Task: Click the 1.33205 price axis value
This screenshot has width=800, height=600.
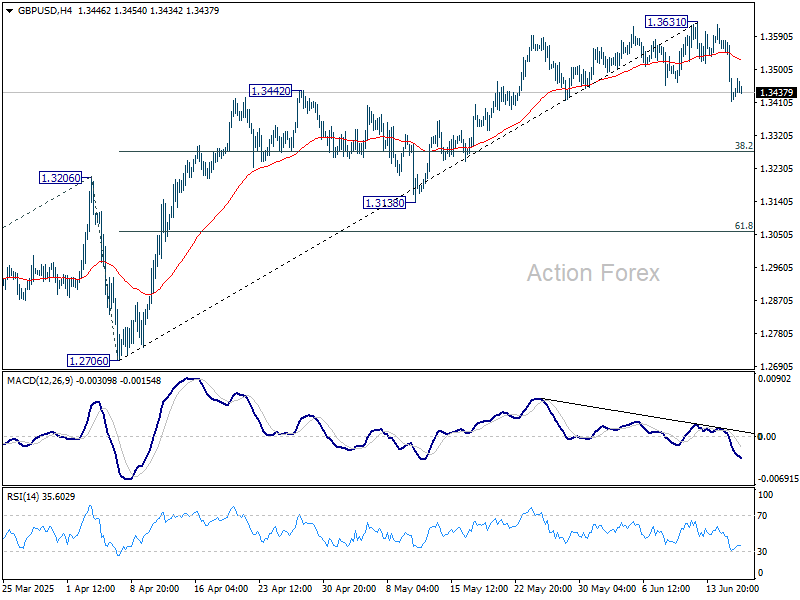Action: (777, 136)
